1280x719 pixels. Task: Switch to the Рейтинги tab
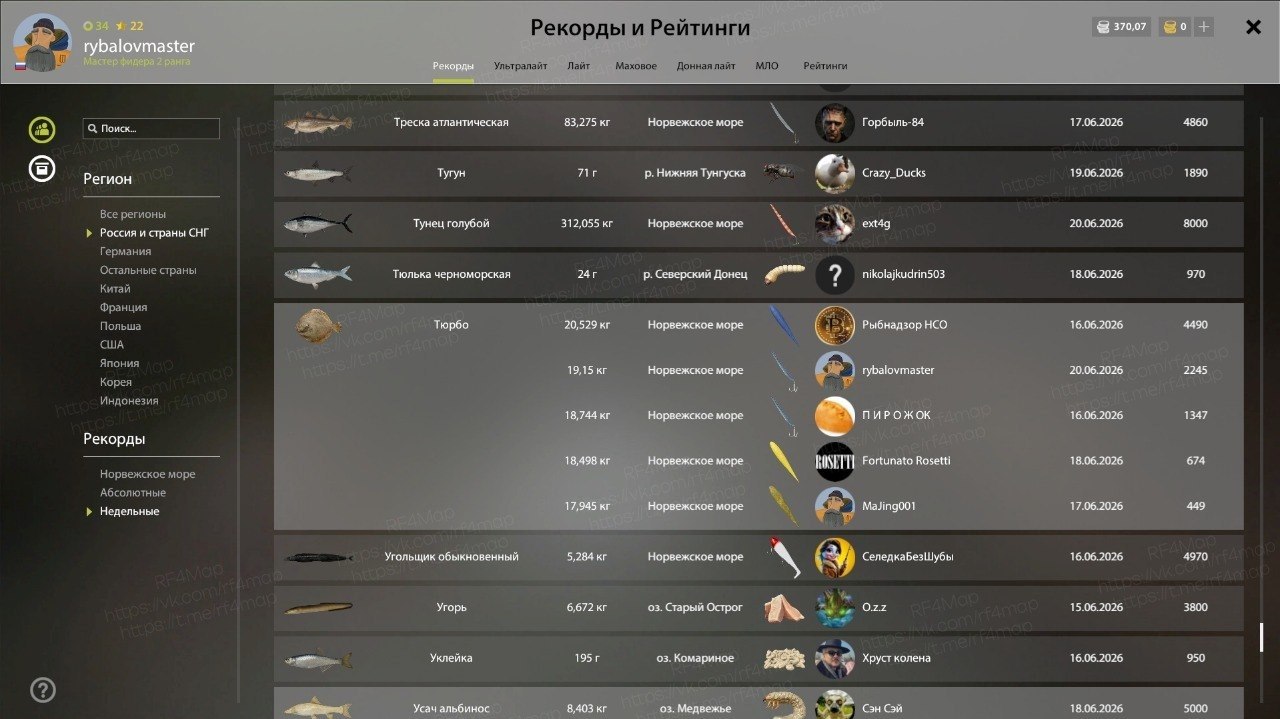click(825, 66)
